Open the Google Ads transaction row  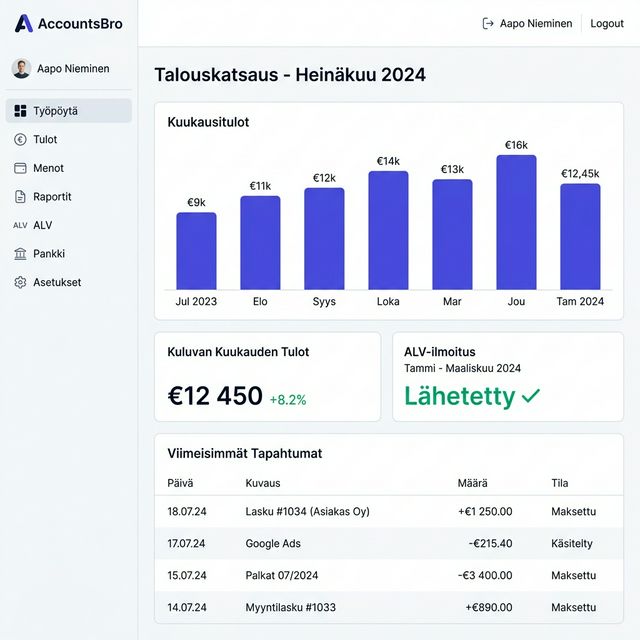389,543
